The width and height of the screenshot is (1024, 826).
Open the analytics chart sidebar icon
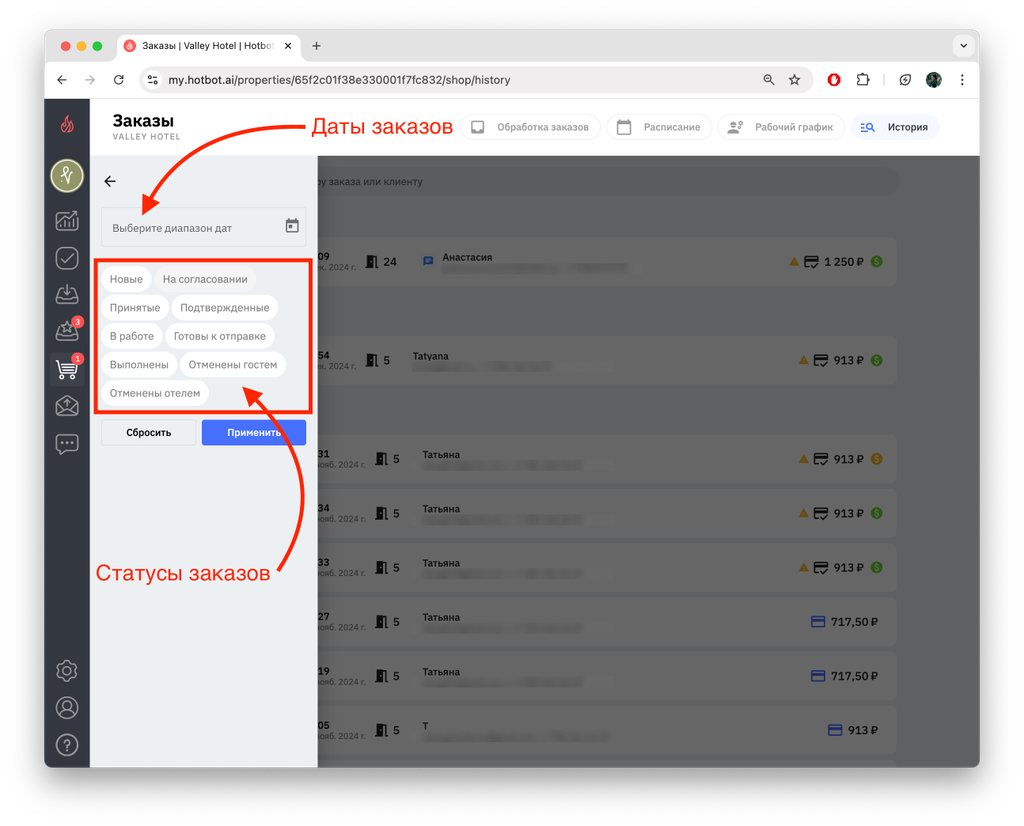click(x=67, y=221)
